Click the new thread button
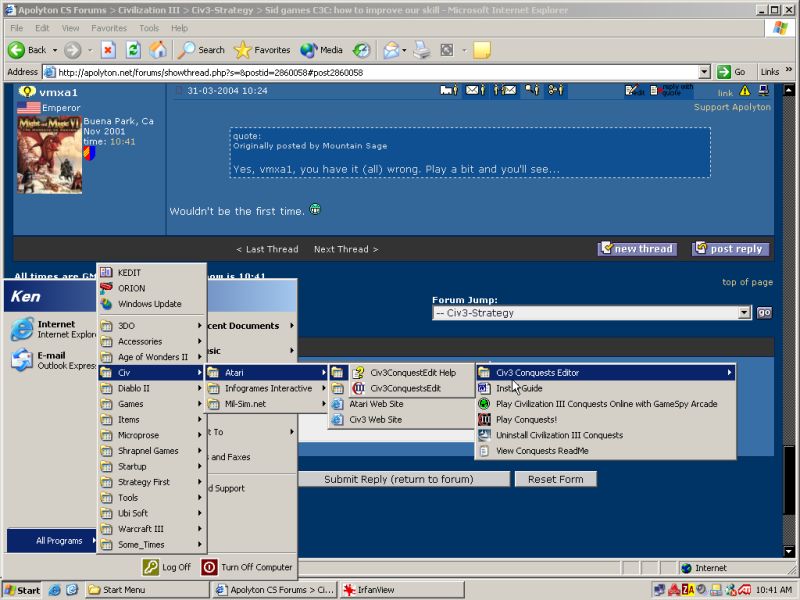This screenshot has height=600, width=800. point(637,248)
